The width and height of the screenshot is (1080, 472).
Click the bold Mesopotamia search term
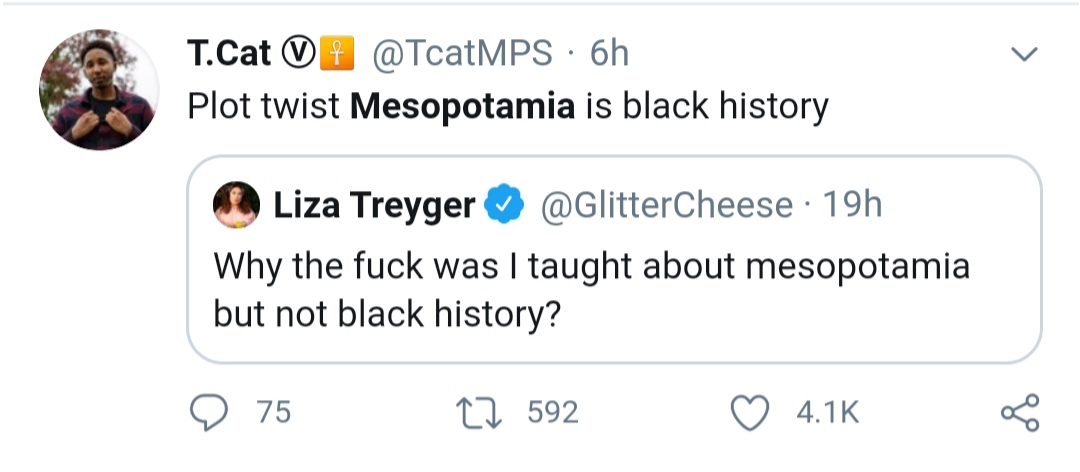[x=462, y=106]
